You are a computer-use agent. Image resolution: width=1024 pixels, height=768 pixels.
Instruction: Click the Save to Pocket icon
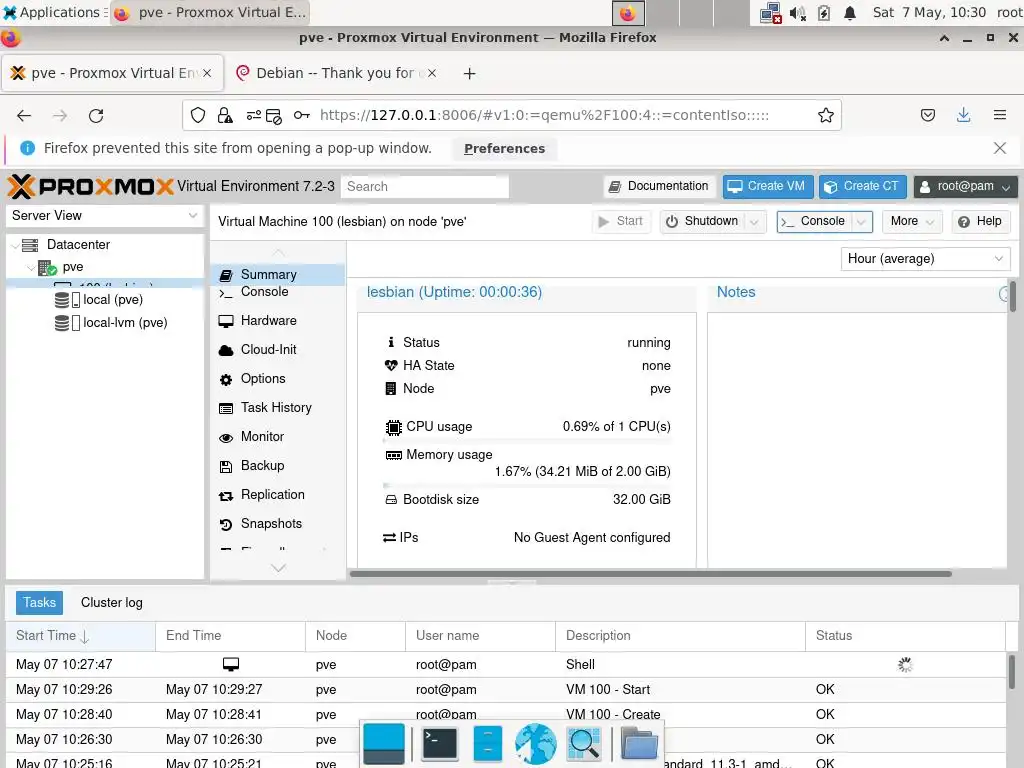[928, 116]
